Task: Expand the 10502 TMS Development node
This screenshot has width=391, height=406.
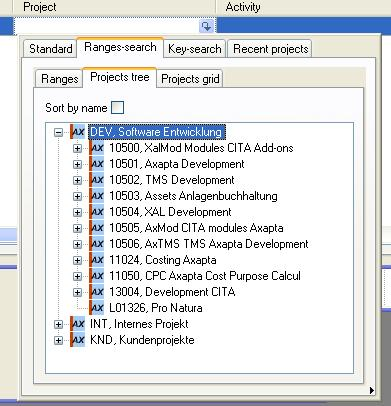Action: (x=77, y=180)
